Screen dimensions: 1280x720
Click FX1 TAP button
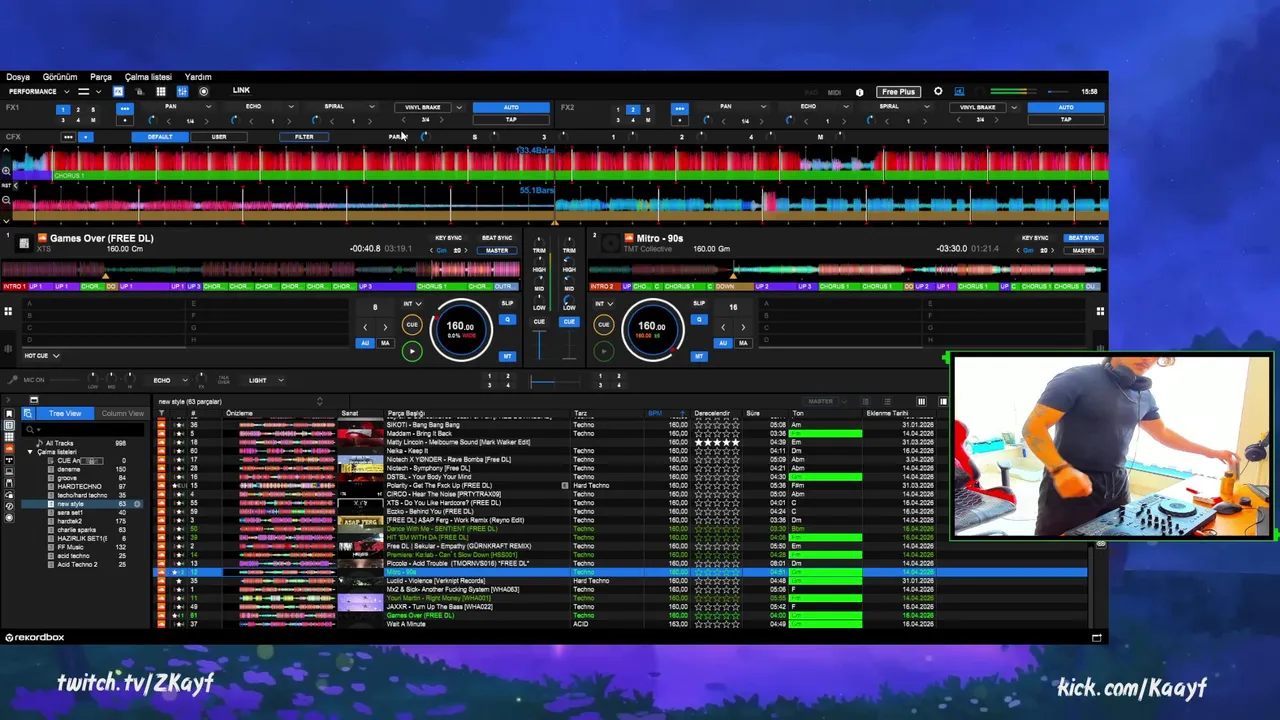coord(511,120)
